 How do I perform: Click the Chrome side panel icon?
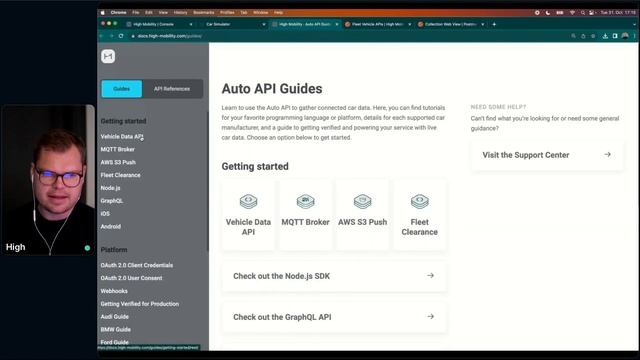(x=615, y=36)
